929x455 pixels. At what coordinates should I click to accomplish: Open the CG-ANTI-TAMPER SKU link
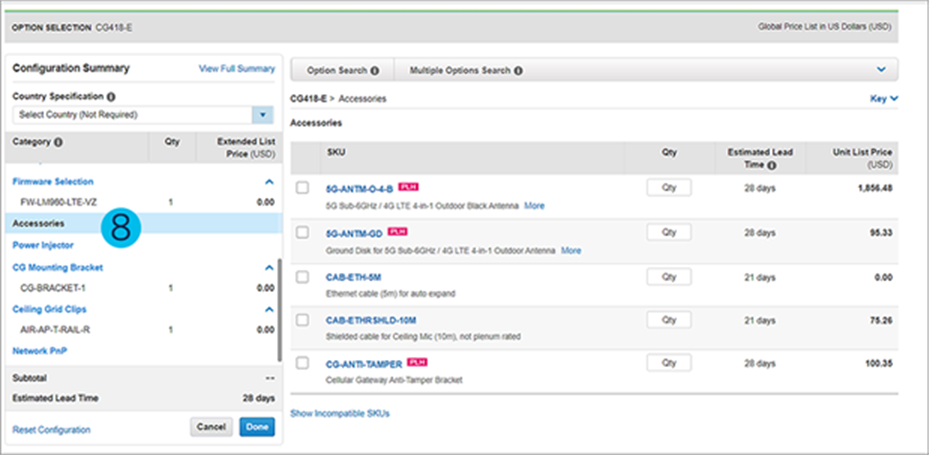[364, 364]
